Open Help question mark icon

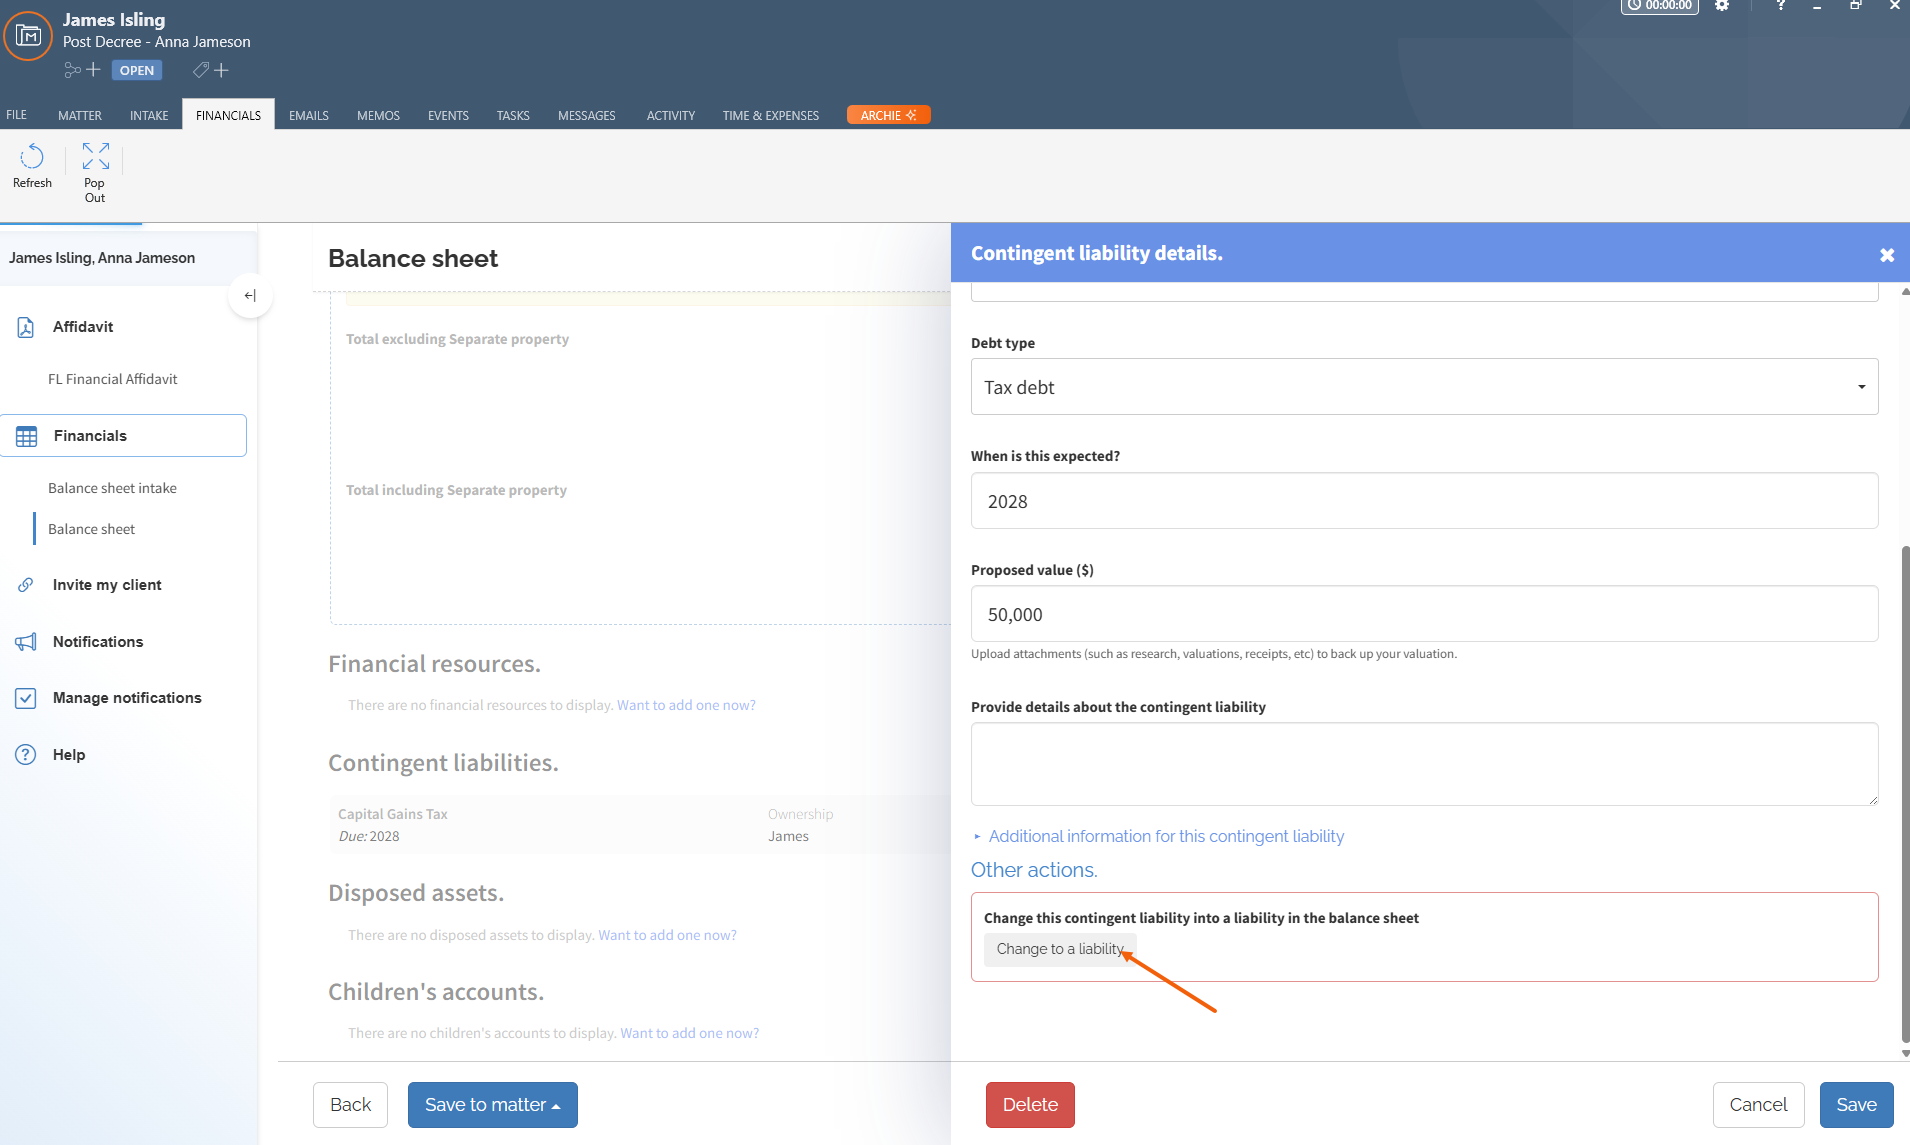click(x=26, y=755)
